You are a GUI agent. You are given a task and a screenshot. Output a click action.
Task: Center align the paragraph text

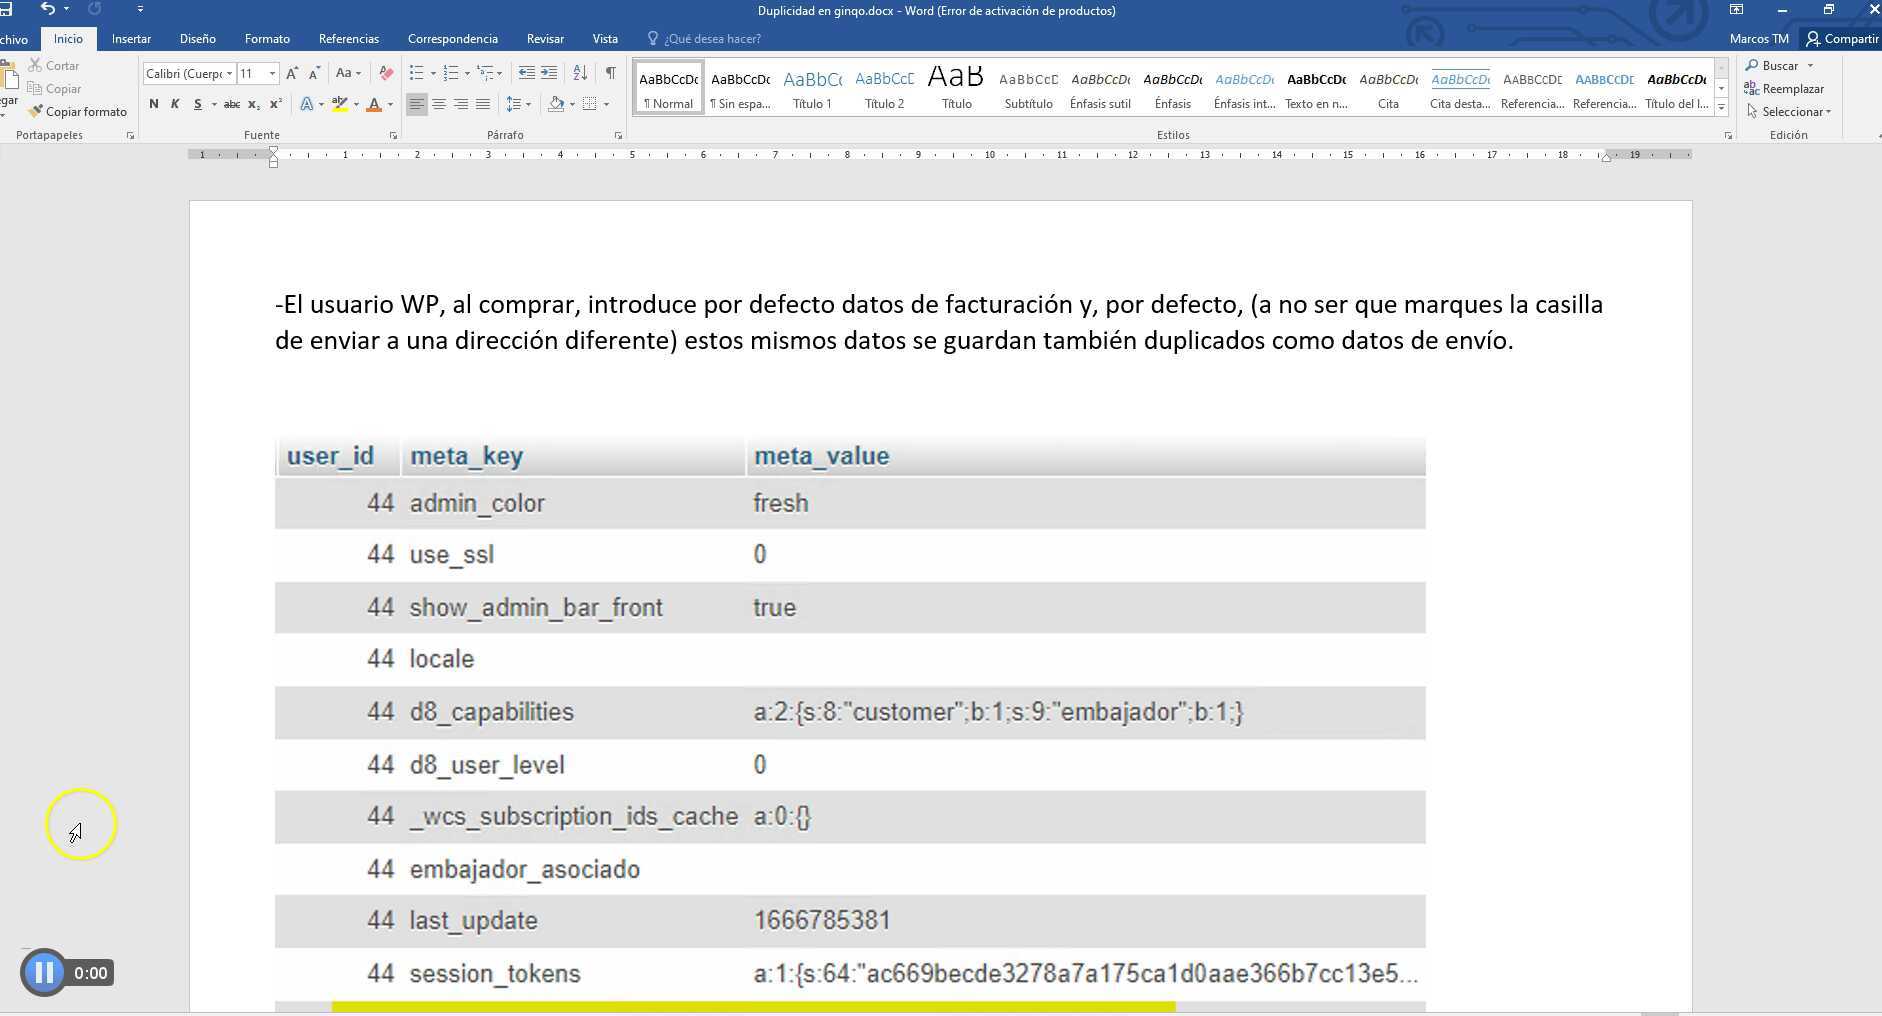(x=439, y=104)
